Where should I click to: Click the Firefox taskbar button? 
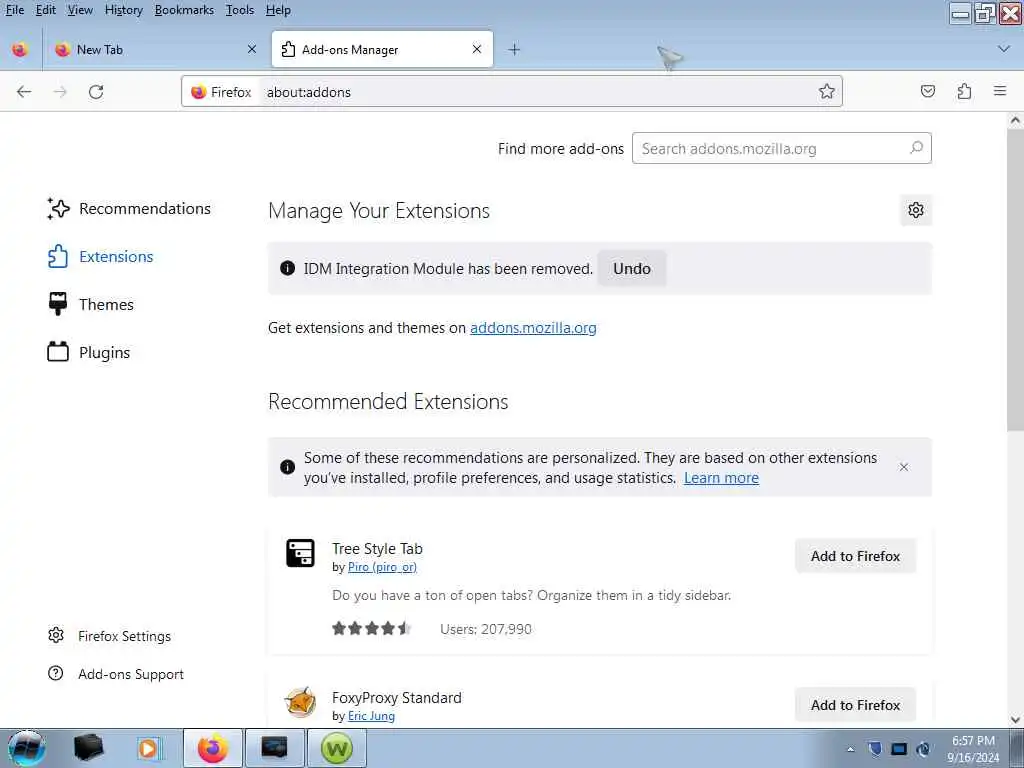pos(213,748)
